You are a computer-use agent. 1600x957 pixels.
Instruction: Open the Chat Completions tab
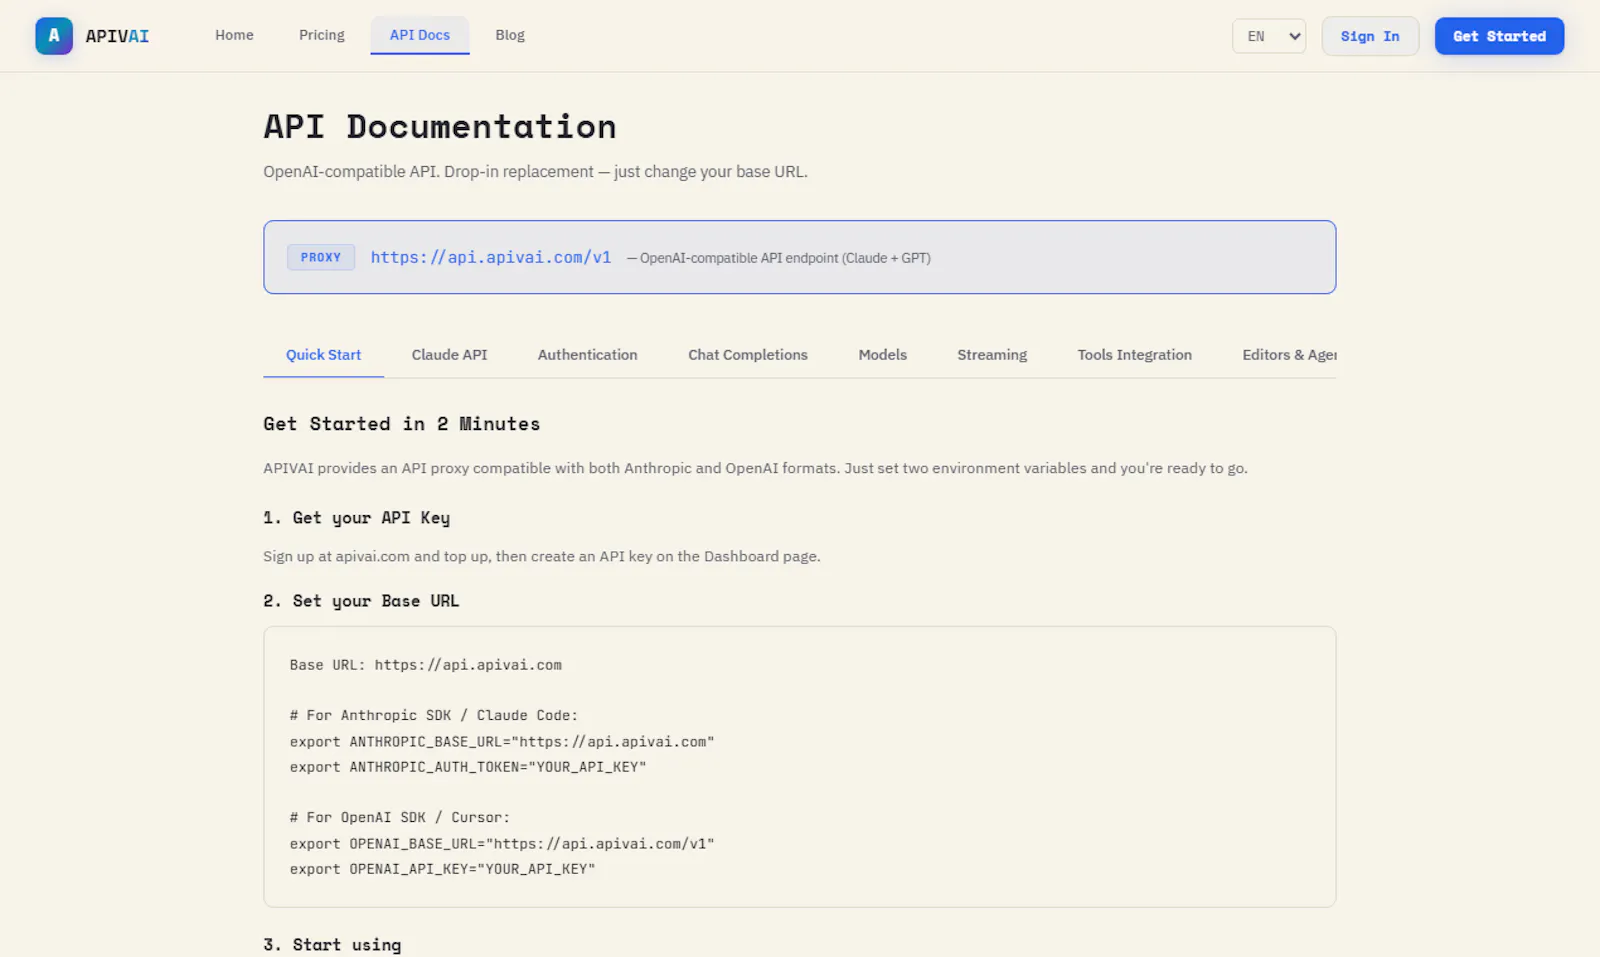click(748, 355)
